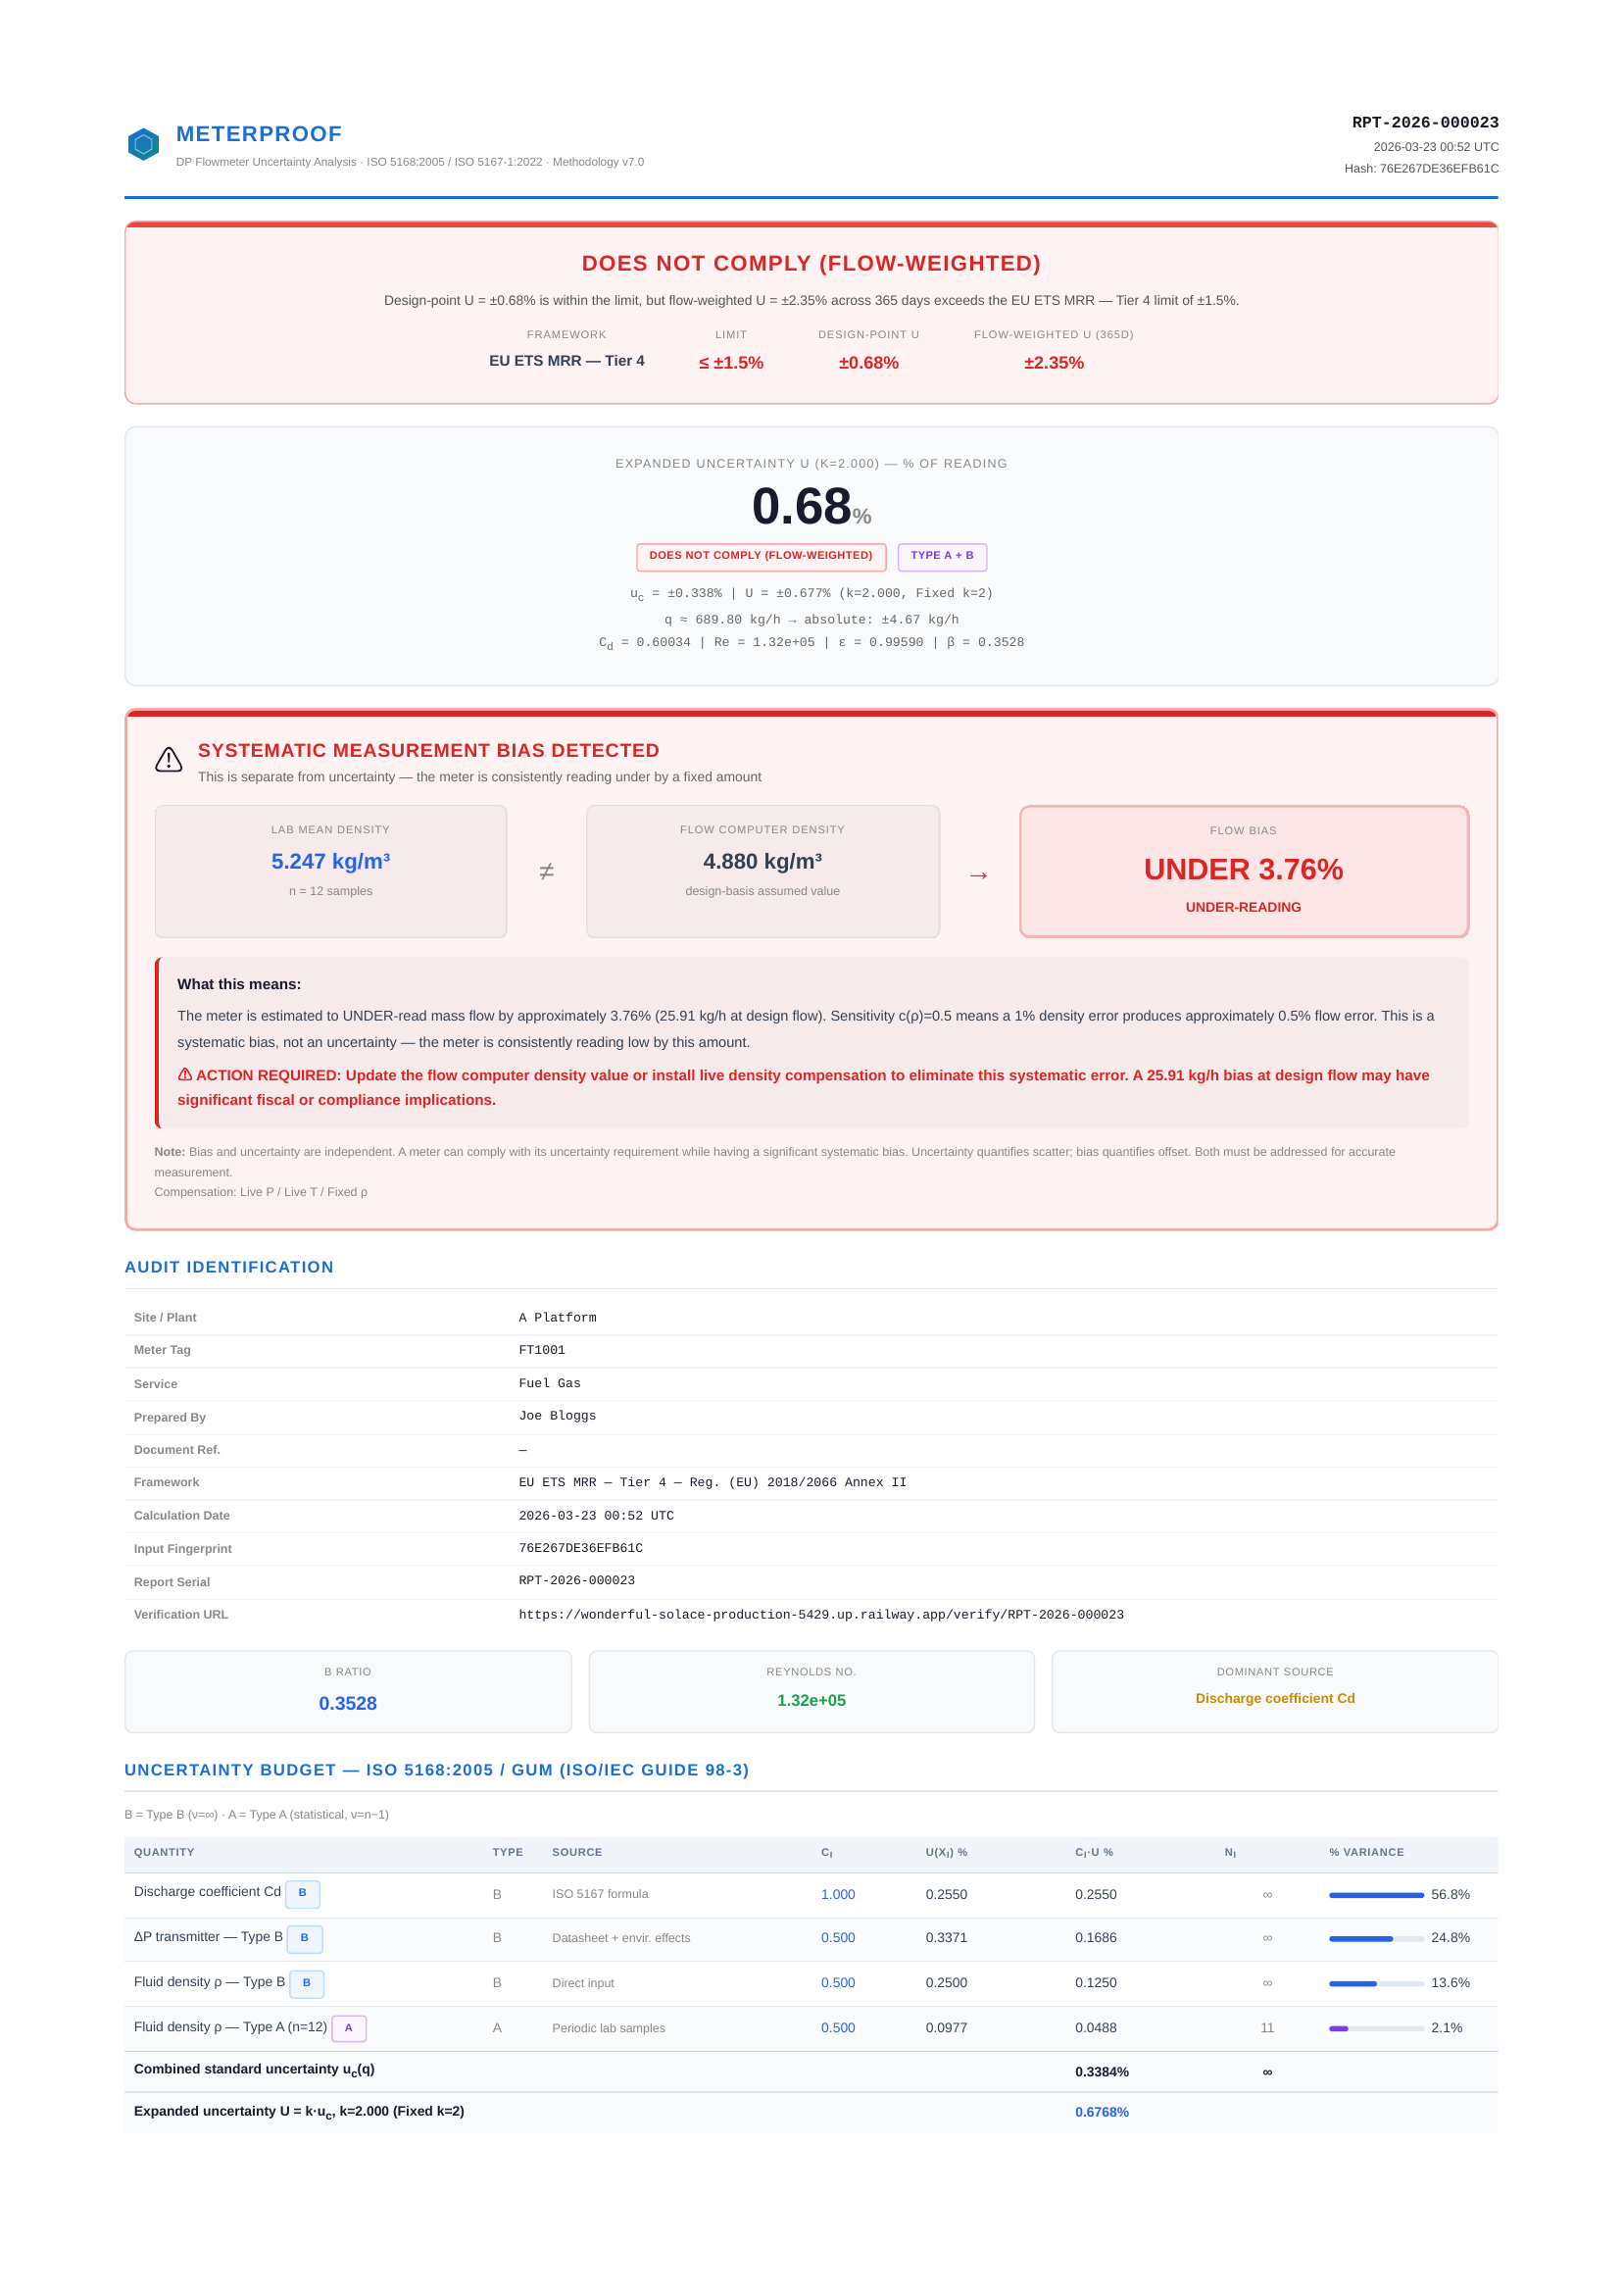Click the A badge on Fluid density Type A
The width and height of the screenshot is (1623, 2296).
348,2028
